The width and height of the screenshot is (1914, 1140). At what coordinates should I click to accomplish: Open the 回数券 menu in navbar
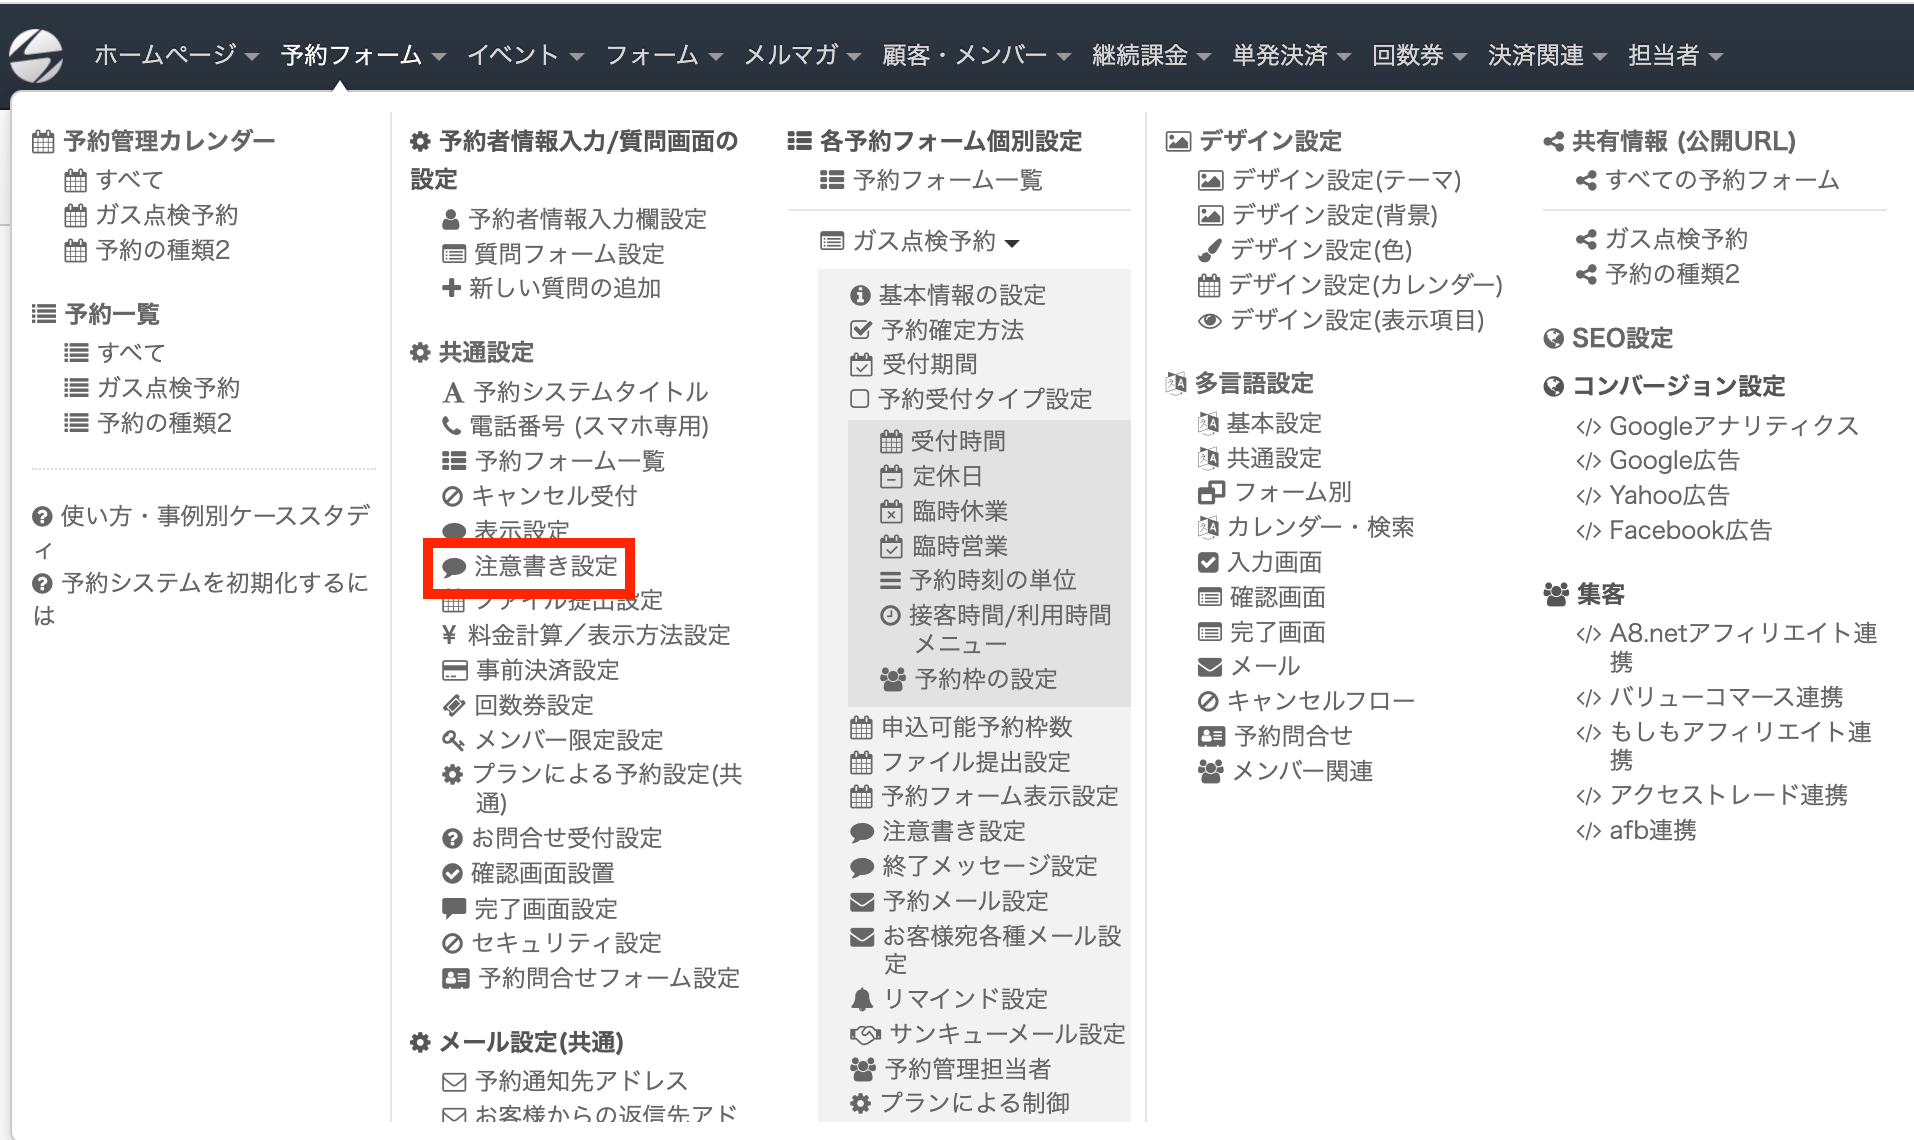click(1418, 55)
